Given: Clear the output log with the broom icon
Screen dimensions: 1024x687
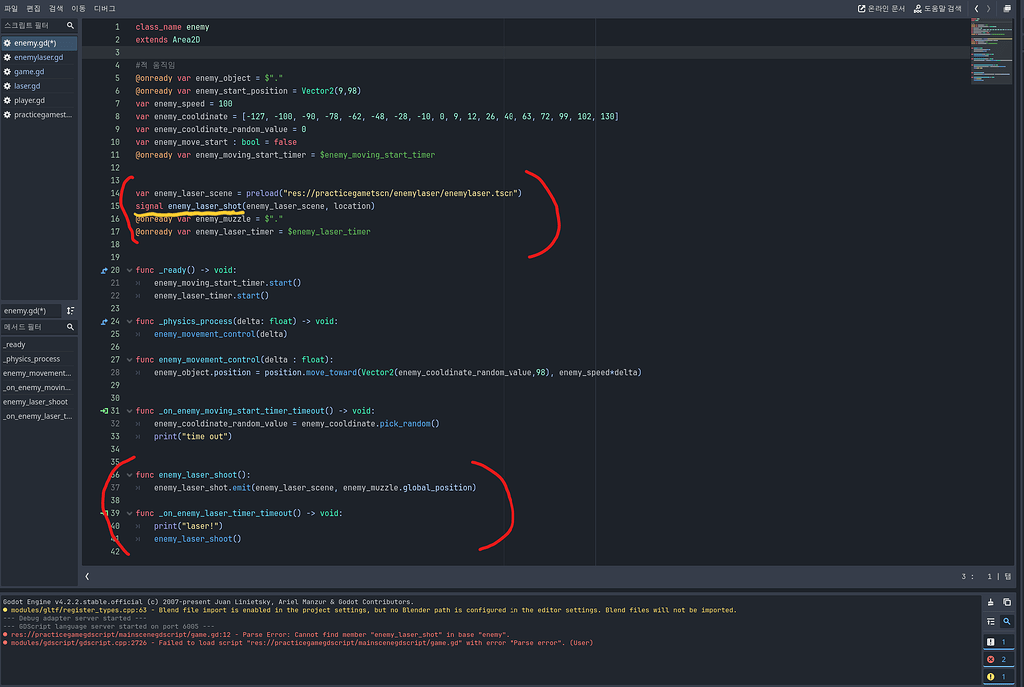Looking at the screenshot, I should click(x=991, y=602).
